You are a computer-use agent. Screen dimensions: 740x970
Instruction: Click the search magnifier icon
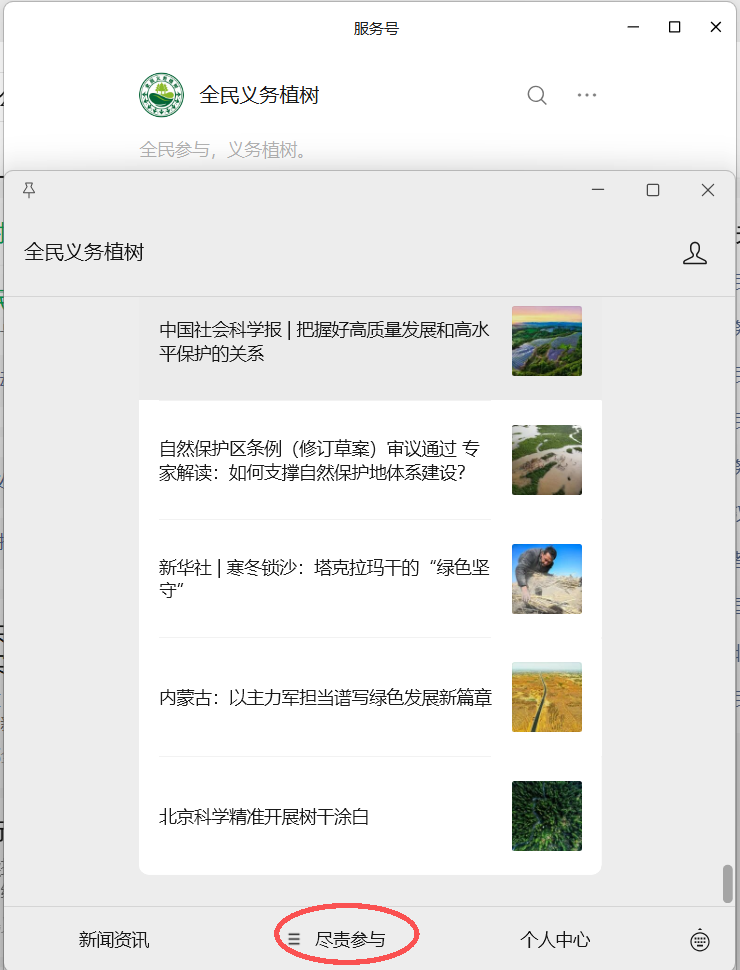coord(537,95)
